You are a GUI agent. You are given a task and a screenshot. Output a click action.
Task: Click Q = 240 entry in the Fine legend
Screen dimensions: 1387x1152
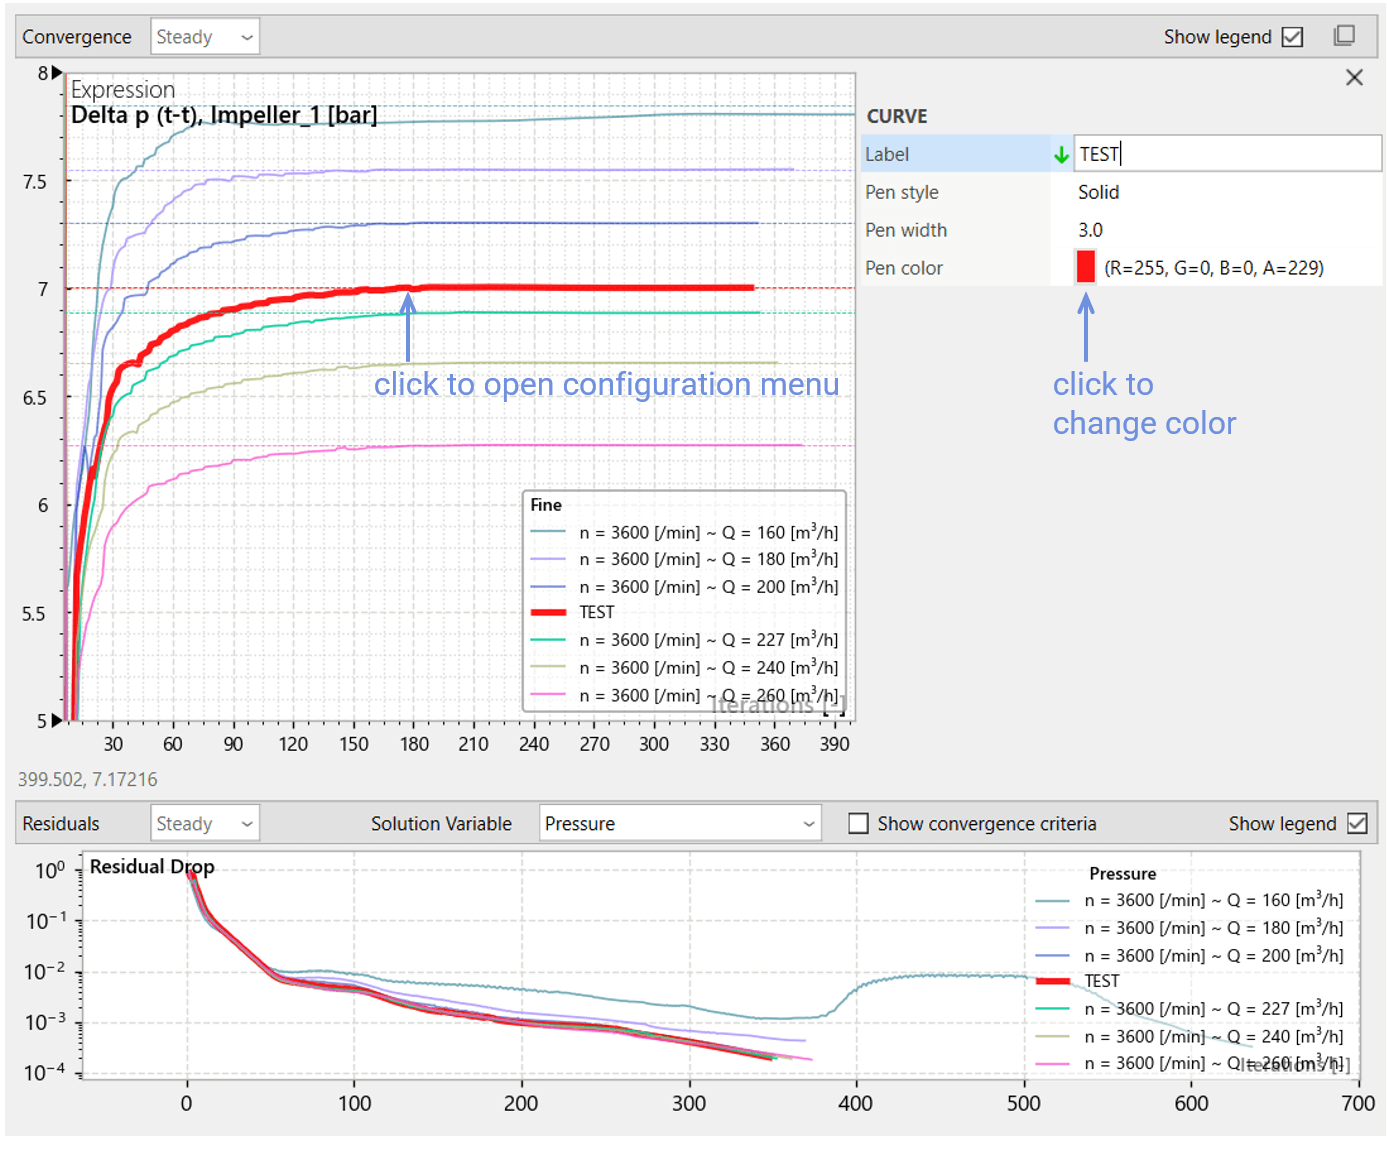(x=684, y=668)
